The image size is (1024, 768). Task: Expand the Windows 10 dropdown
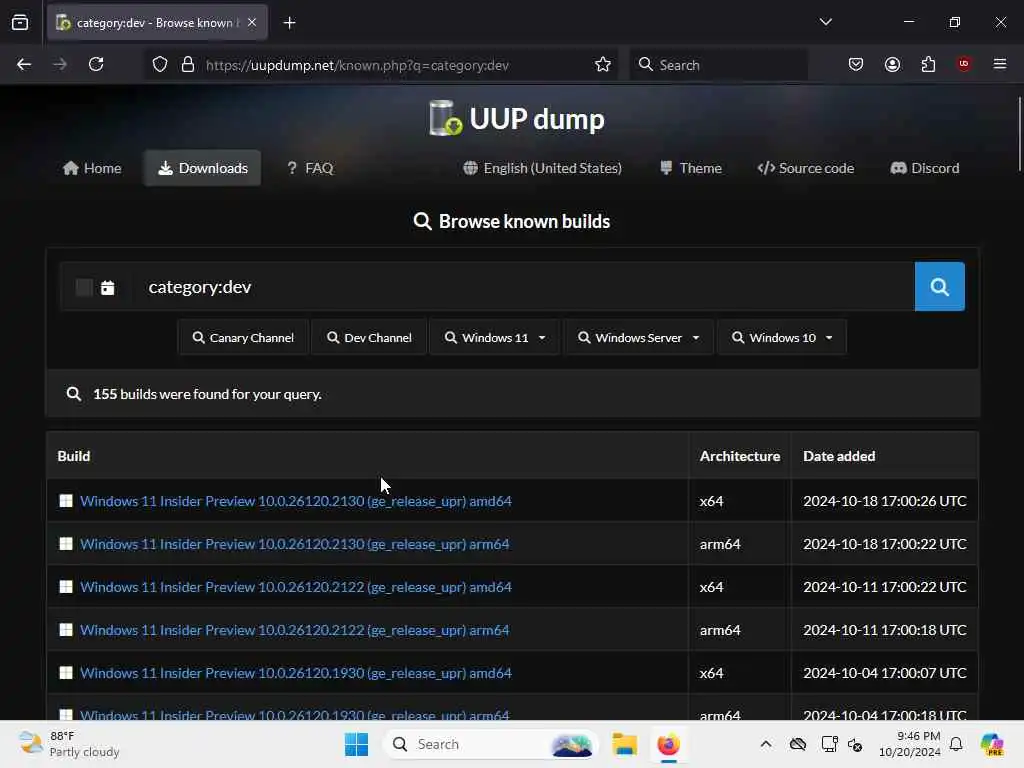tap(782, 338)
